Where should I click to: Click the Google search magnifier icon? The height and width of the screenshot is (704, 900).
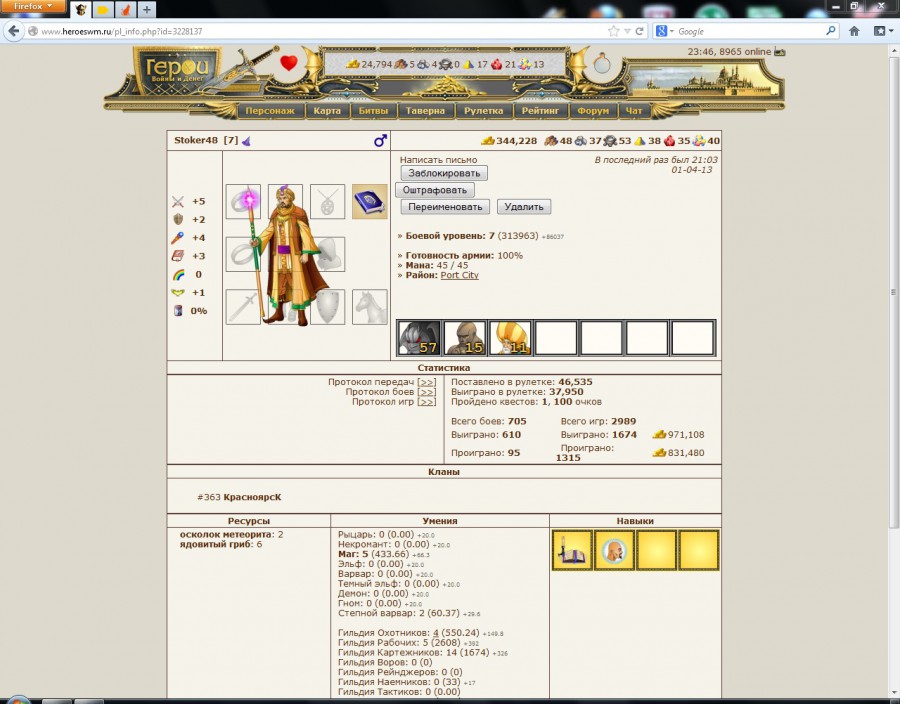click(x=831, y=31)
